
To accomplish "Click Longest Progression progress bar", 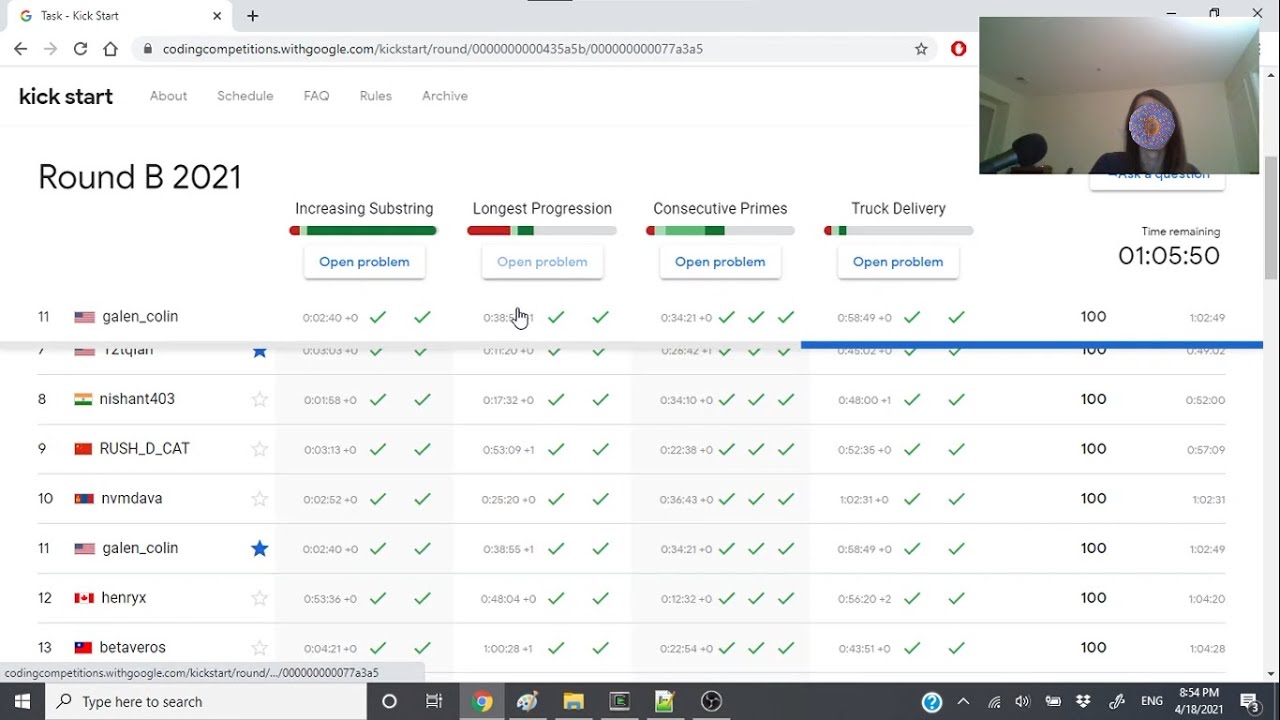I will coord(542,231).
